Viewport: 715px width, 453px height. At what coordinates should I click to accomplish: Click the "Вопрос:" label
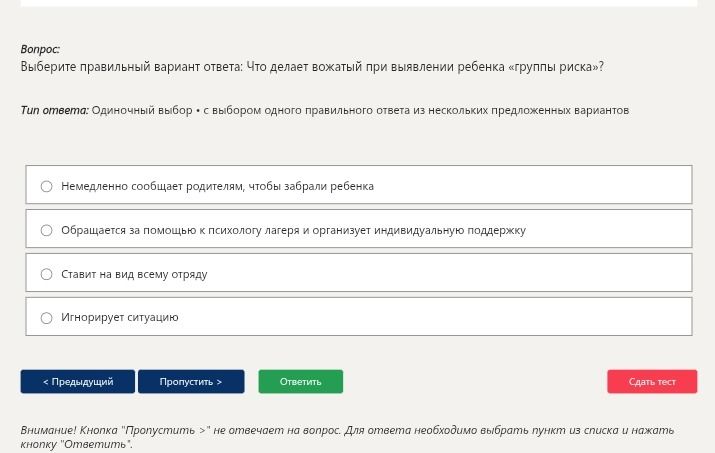(x=40, y=49)
